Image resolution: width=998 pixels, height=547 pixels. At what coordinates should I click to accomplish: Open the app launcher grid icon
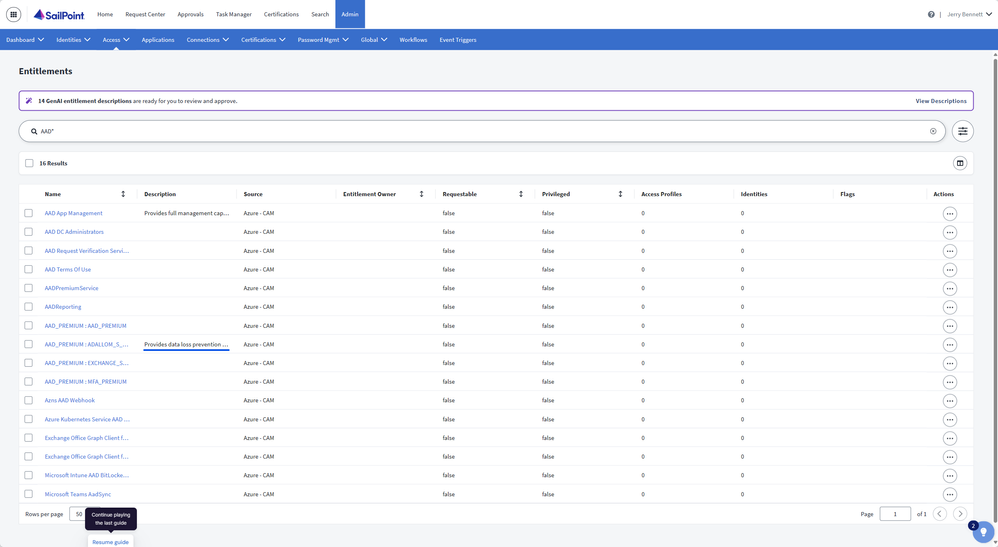point(13,14)
